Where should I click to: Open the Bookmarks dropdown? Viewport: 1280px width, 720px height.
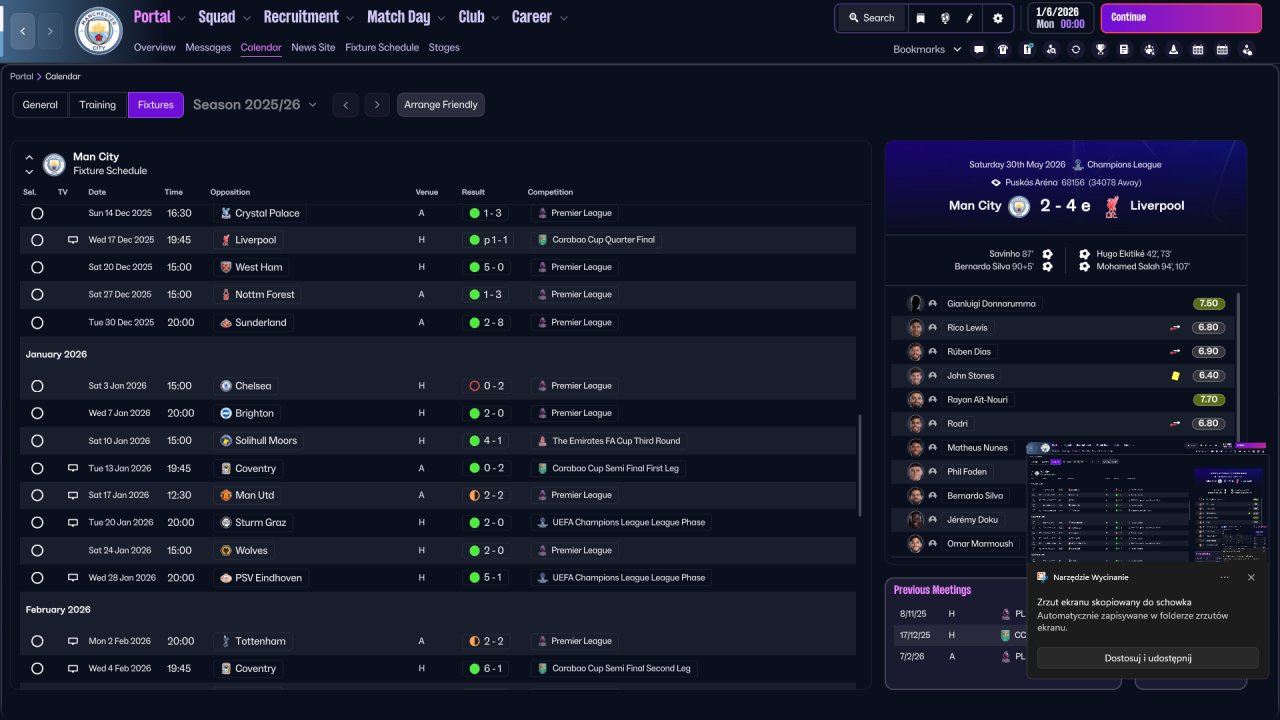click(x=927, y=49)
